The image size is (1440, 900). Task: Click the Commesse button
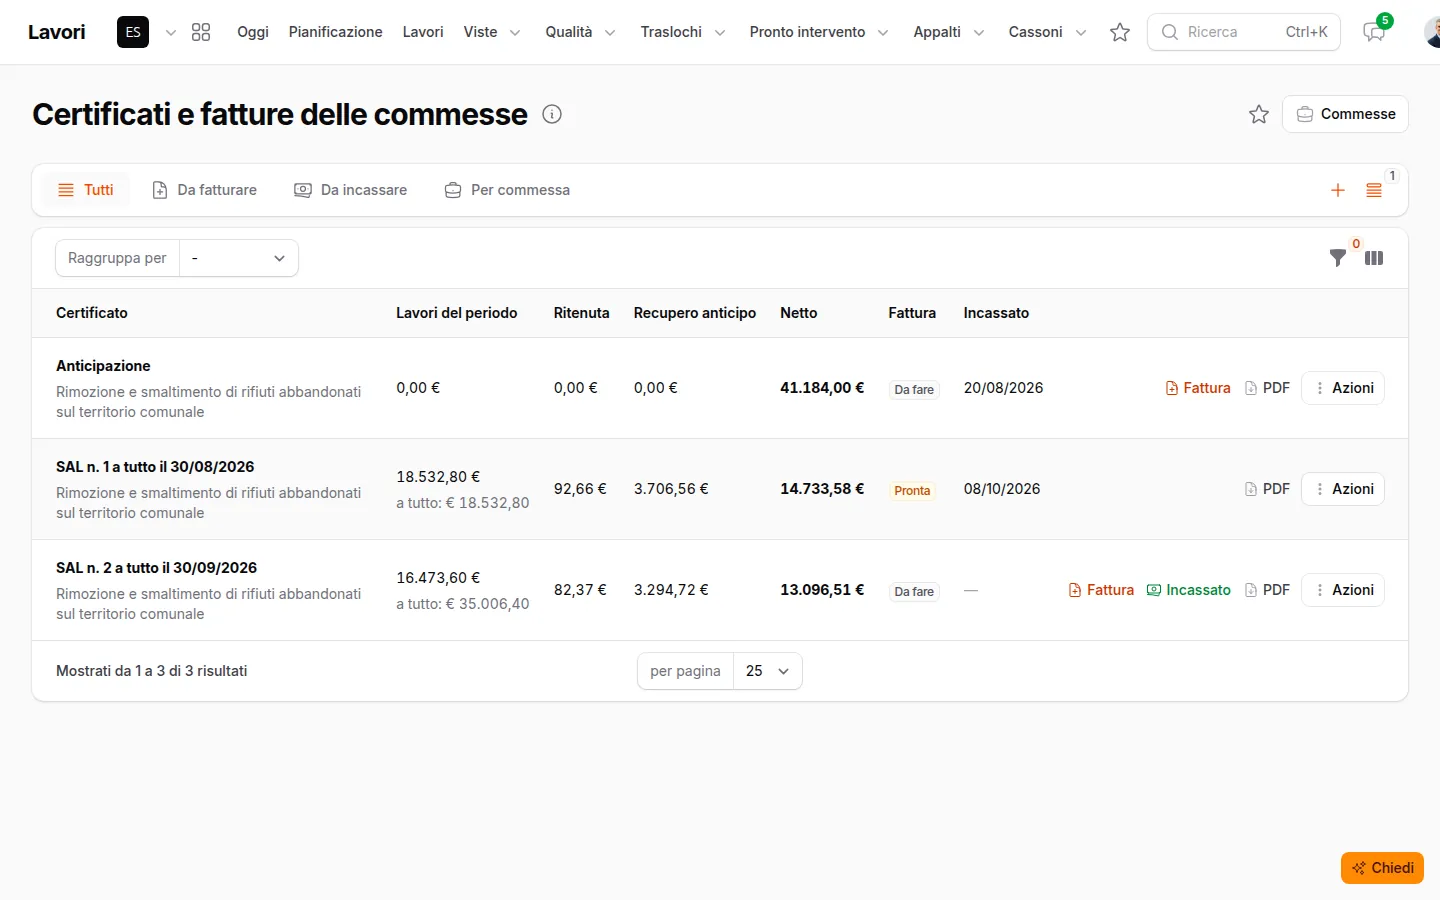point(1346,114)
